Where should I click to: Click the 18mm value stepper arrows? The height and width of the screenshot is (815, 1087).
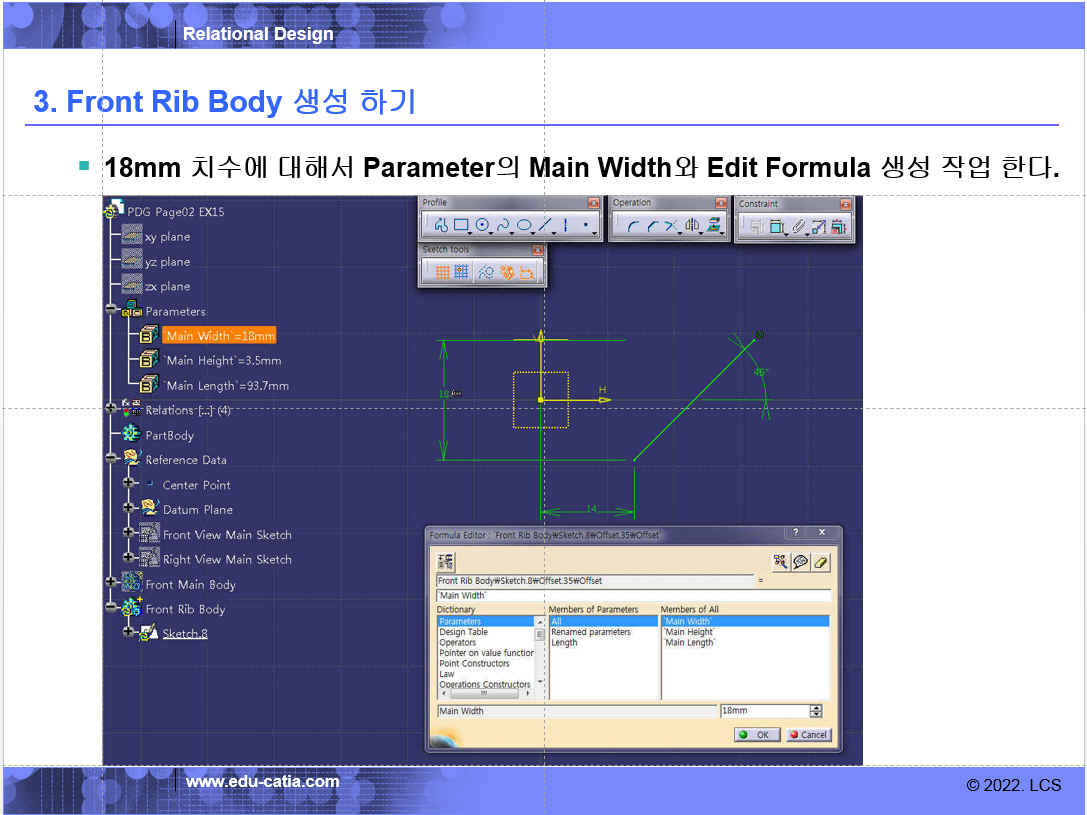pyautogui.click(x=816, y=711)
